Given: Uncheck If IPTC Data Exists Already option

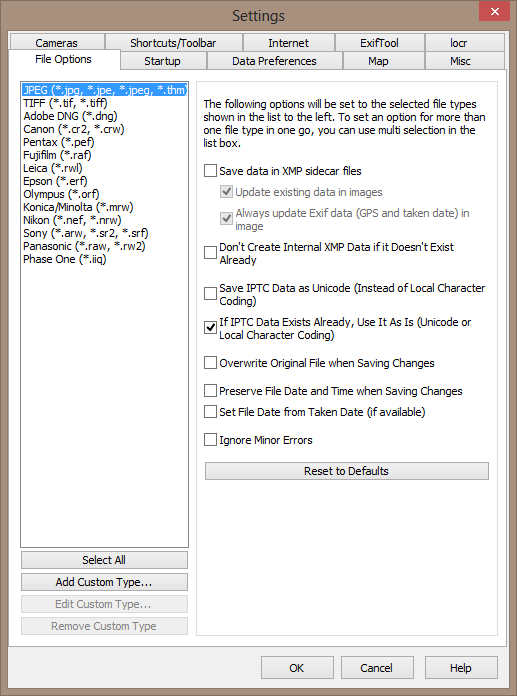Looking at the screenshot, I should click(x=210, y=328).
